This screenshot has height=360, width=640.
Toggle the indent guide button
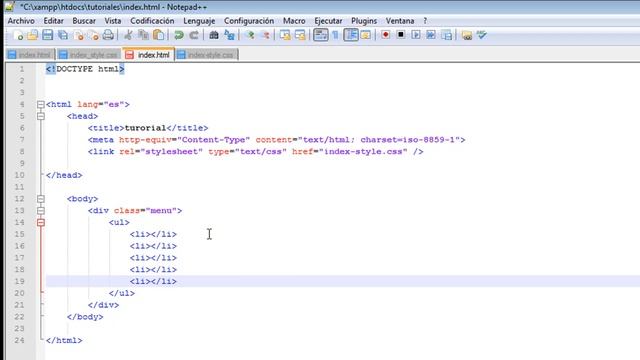click(351, 36)
